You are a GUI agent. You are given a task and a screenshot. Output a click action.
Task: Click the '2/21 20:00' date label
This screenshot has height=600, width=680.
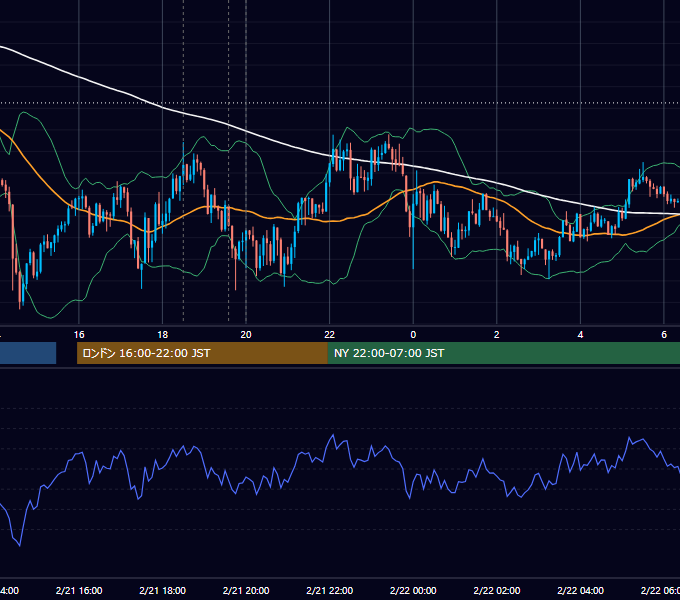(x=246, y=590)
